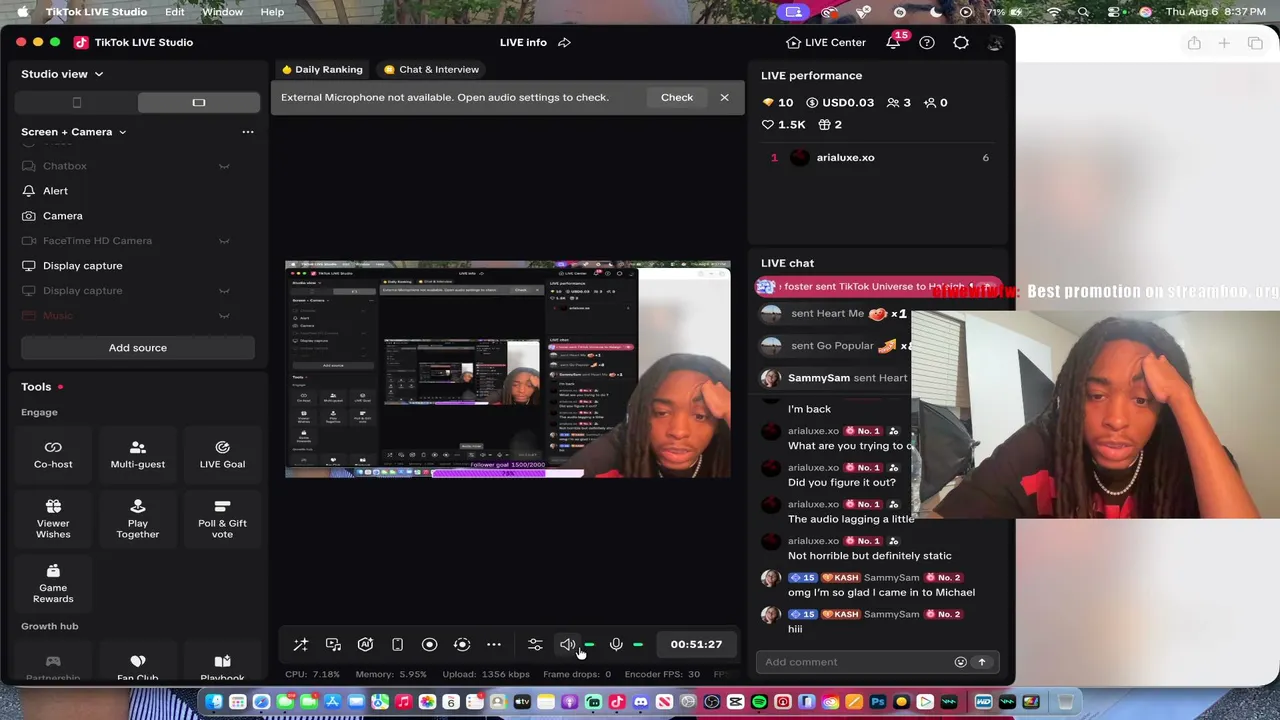The image size is (1280, 720).
Task: Open the audio mixer settings icon
Action: click(535, 645)
